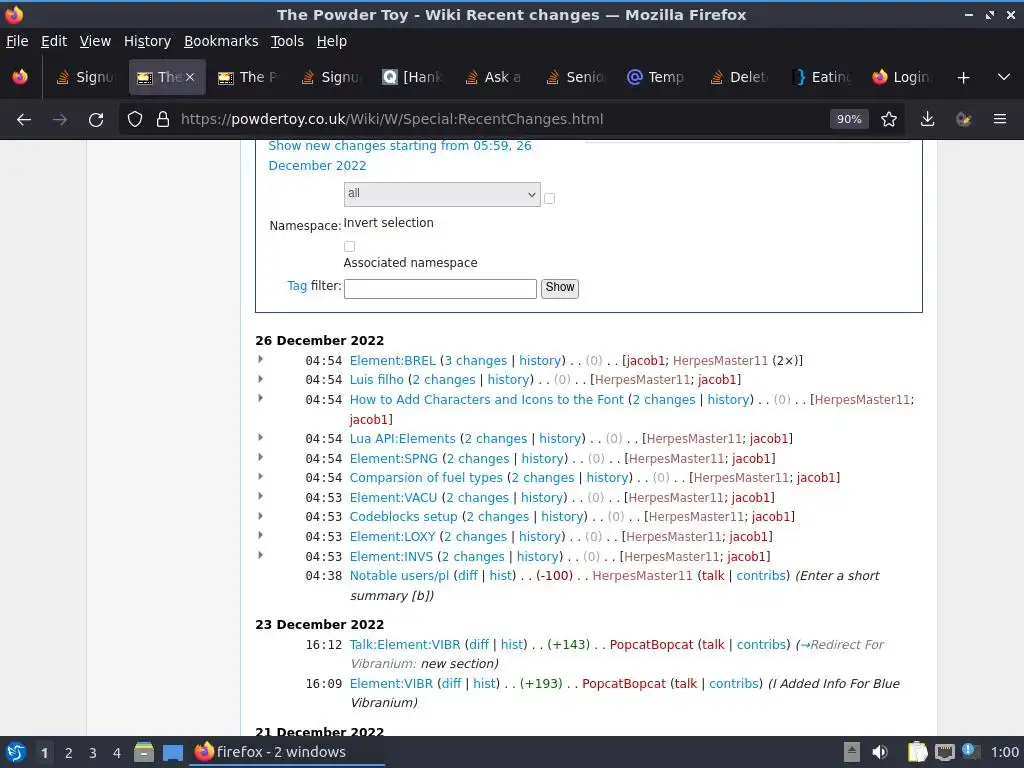Open history for Luis filho
The width and height of the screenshot is (1024, 768).
pos(508,380)
